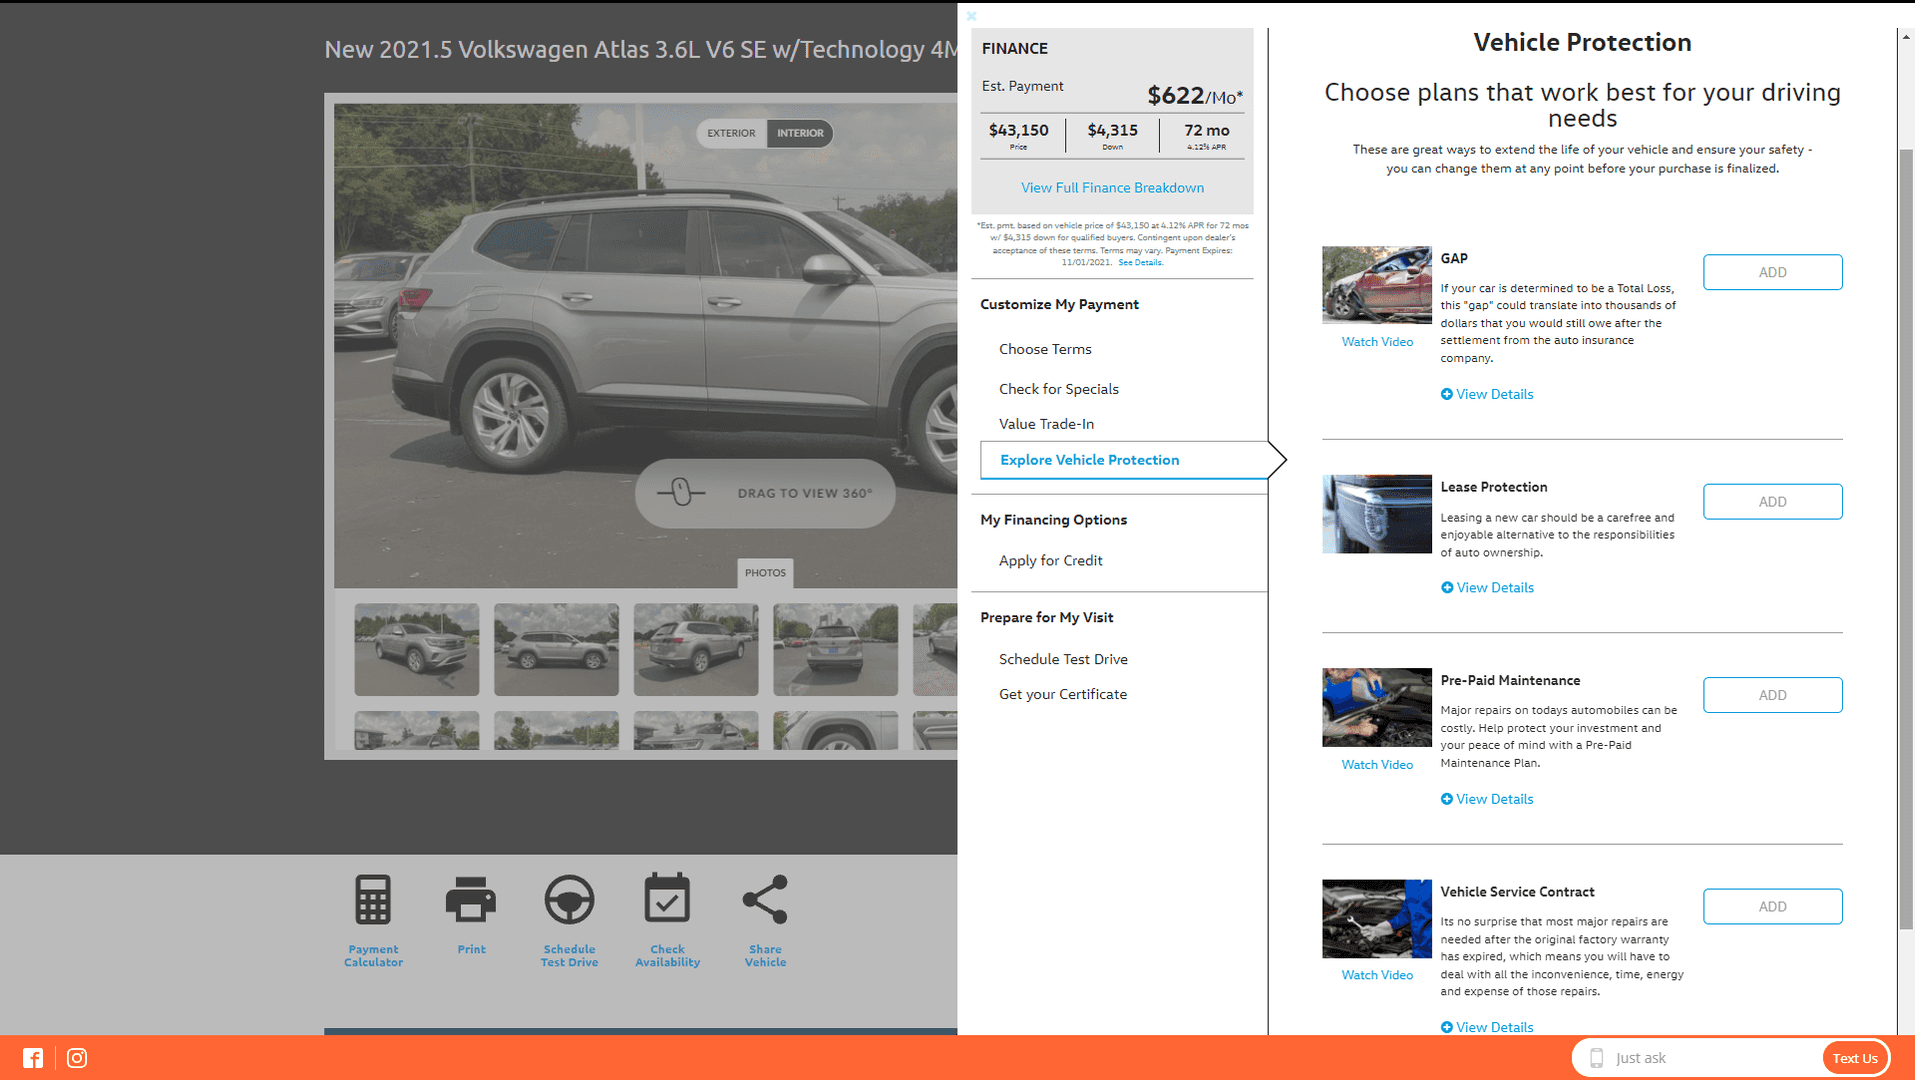1915x1080 pixels.
Task: Open the See Details disclaimer link
Action: 1140,262
